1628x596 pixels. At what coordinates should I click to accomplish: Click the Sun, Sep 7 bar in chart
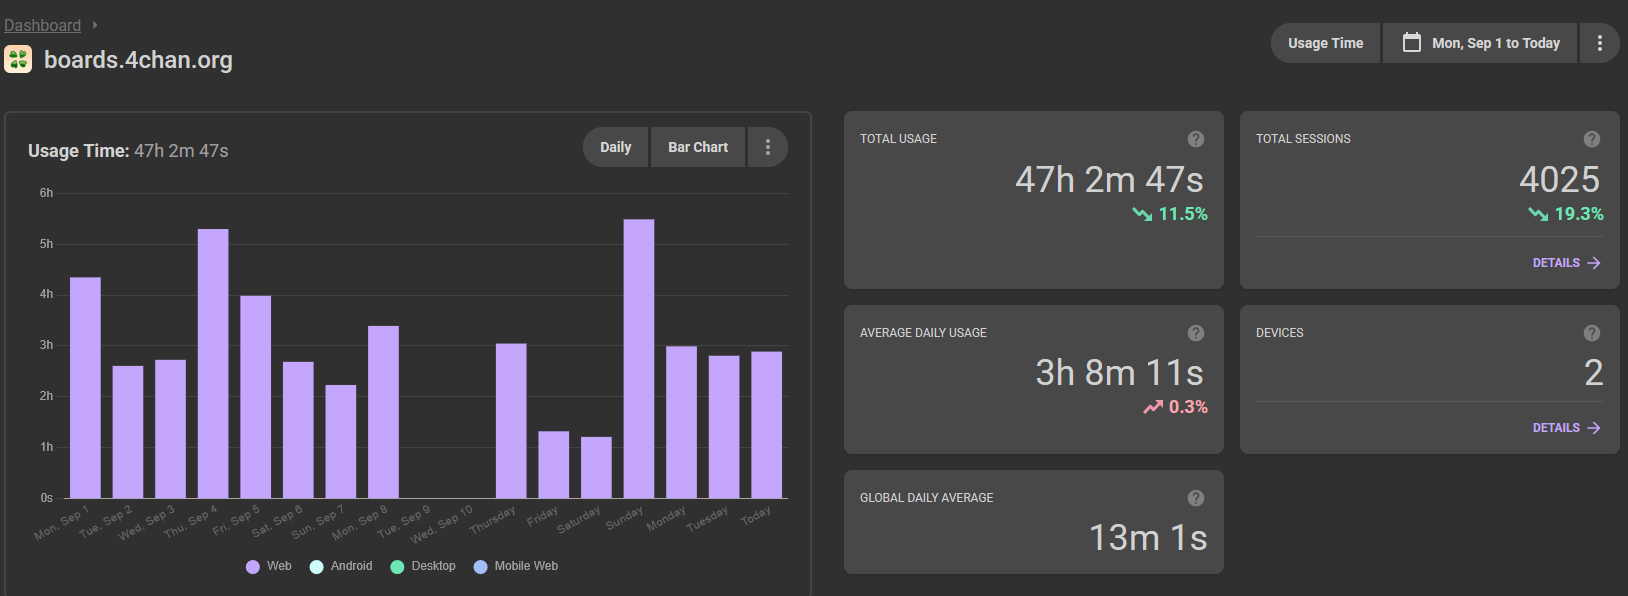point(341,442)
